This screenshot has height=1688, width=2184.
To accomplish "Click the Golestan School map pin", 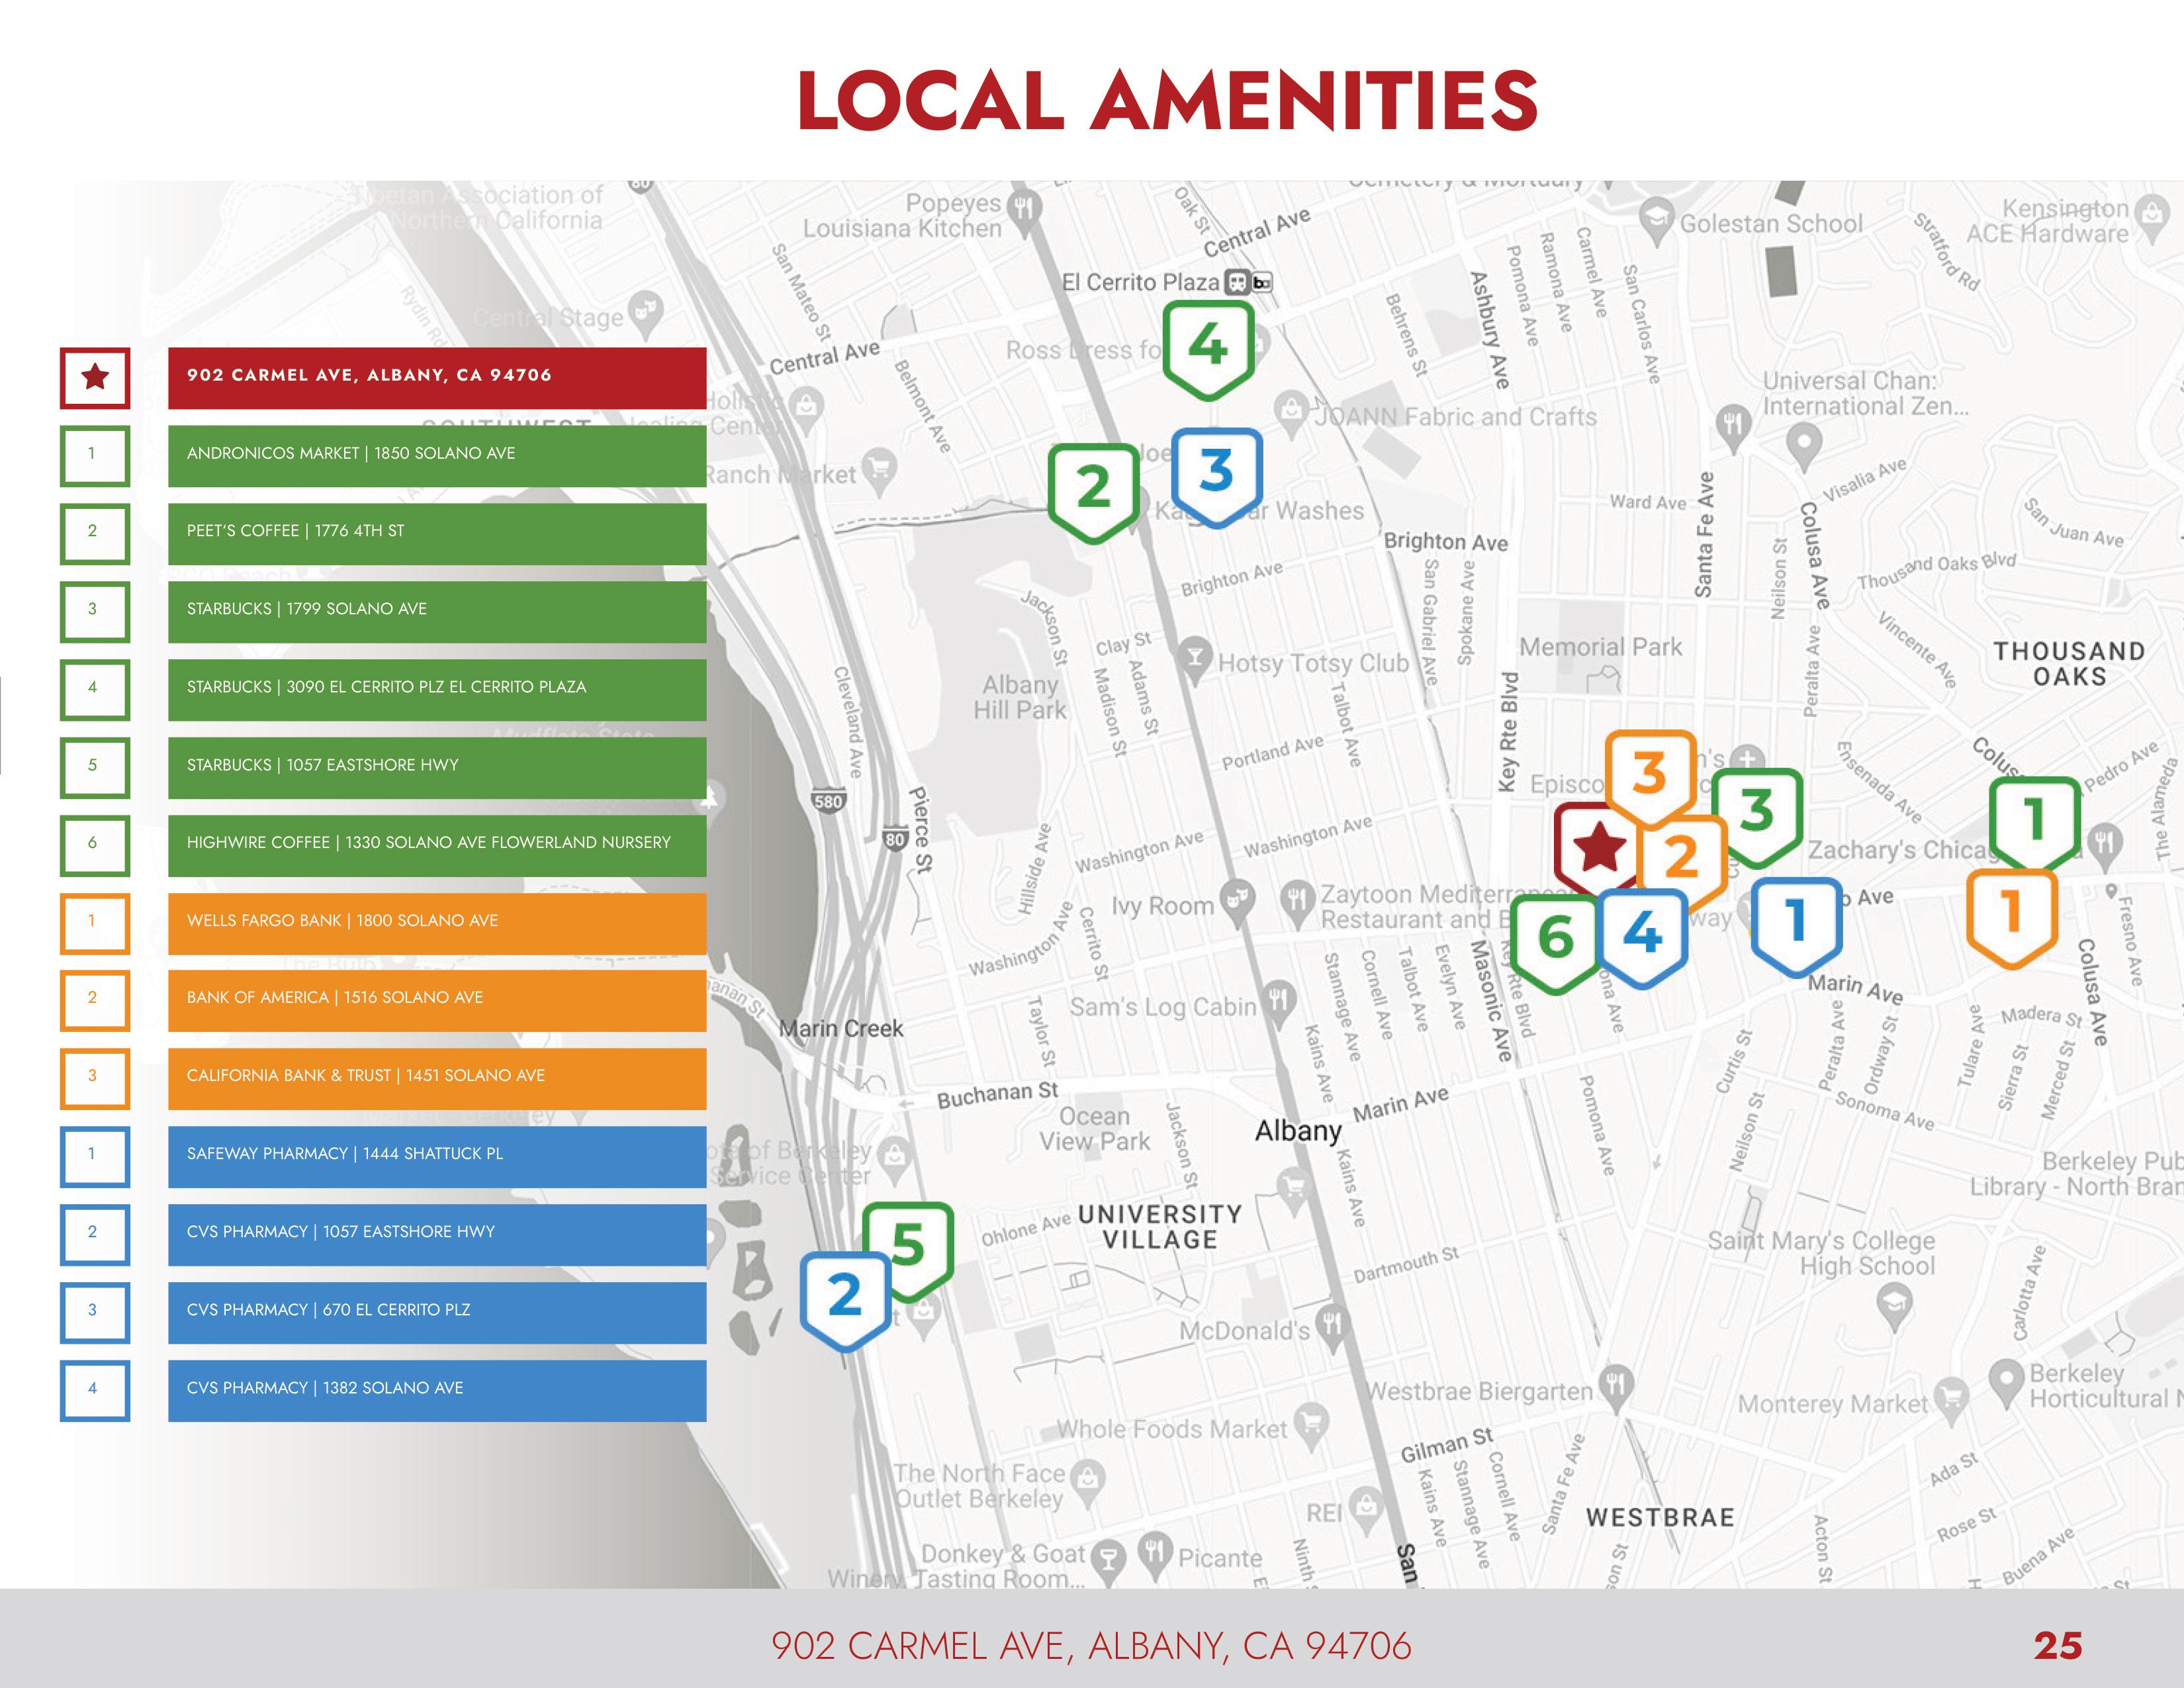I will pyautogui.click(x=1657, y=219).
